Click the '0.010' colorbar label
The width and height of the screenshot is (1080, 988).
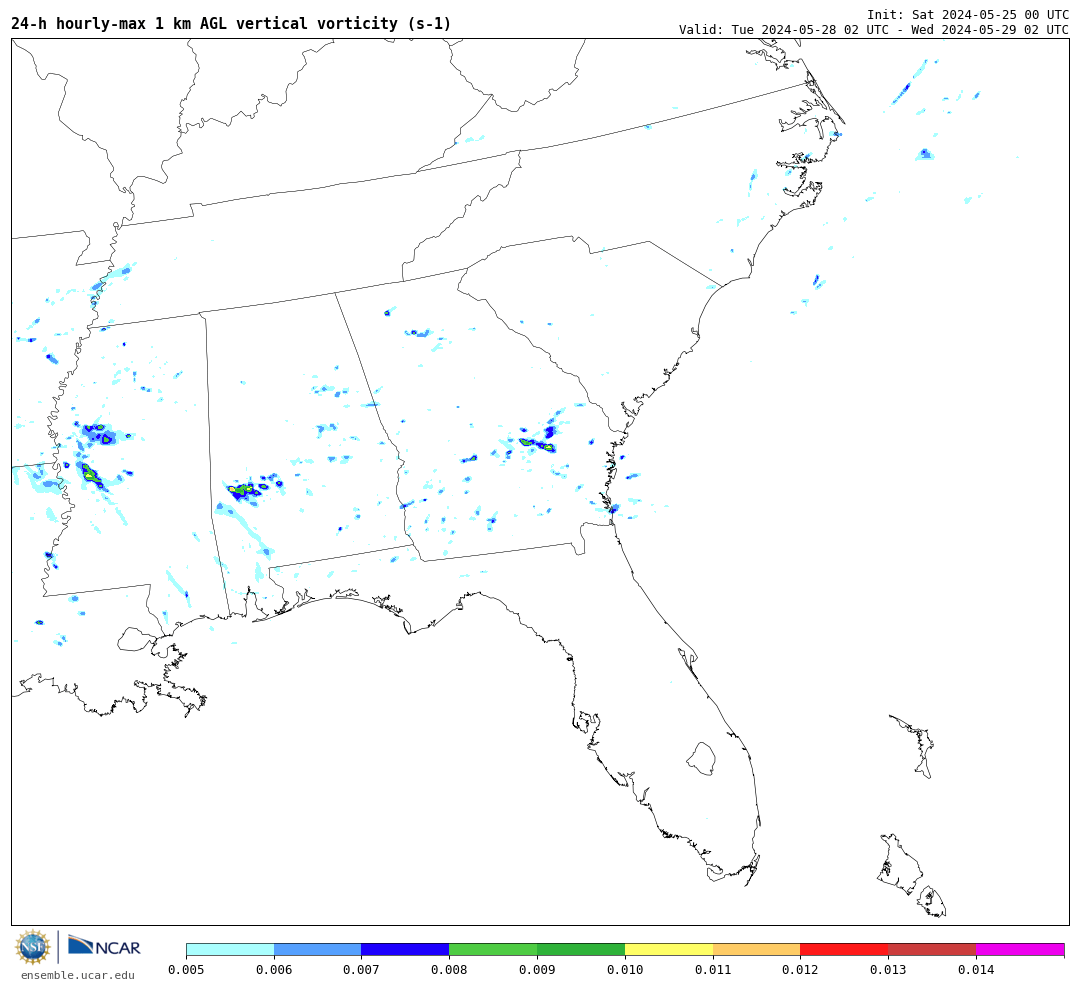coord(625,969)
